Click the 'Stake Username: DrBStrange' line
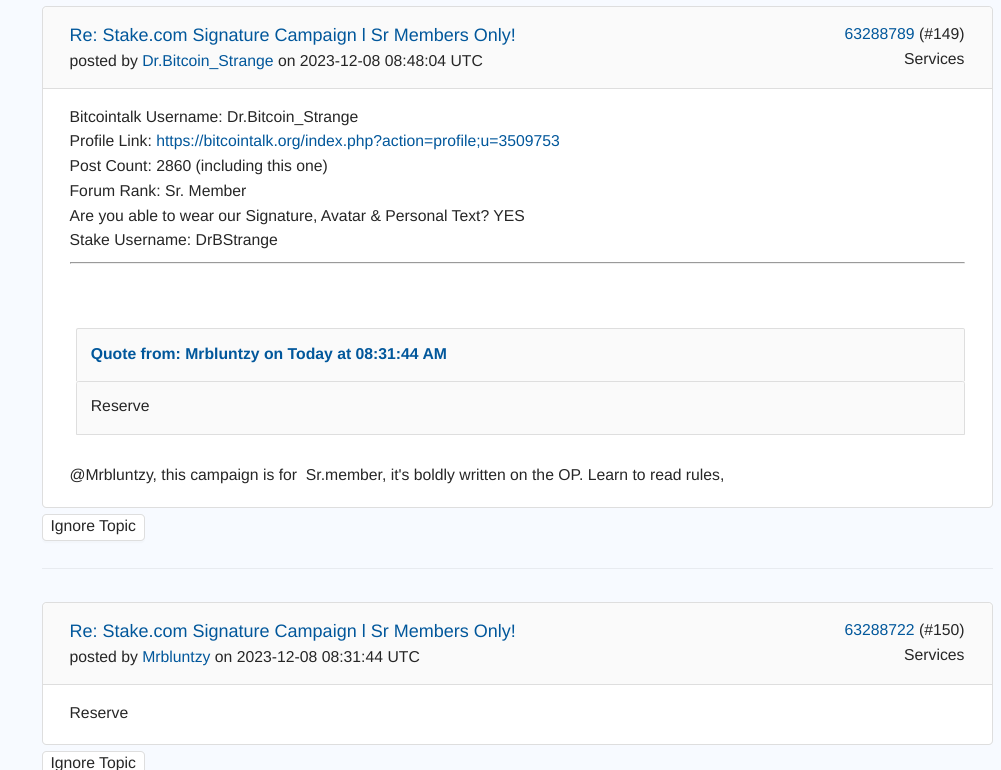Image resolution: width=1001 pixels, height=770 pixels. click(x=174, y=240)
